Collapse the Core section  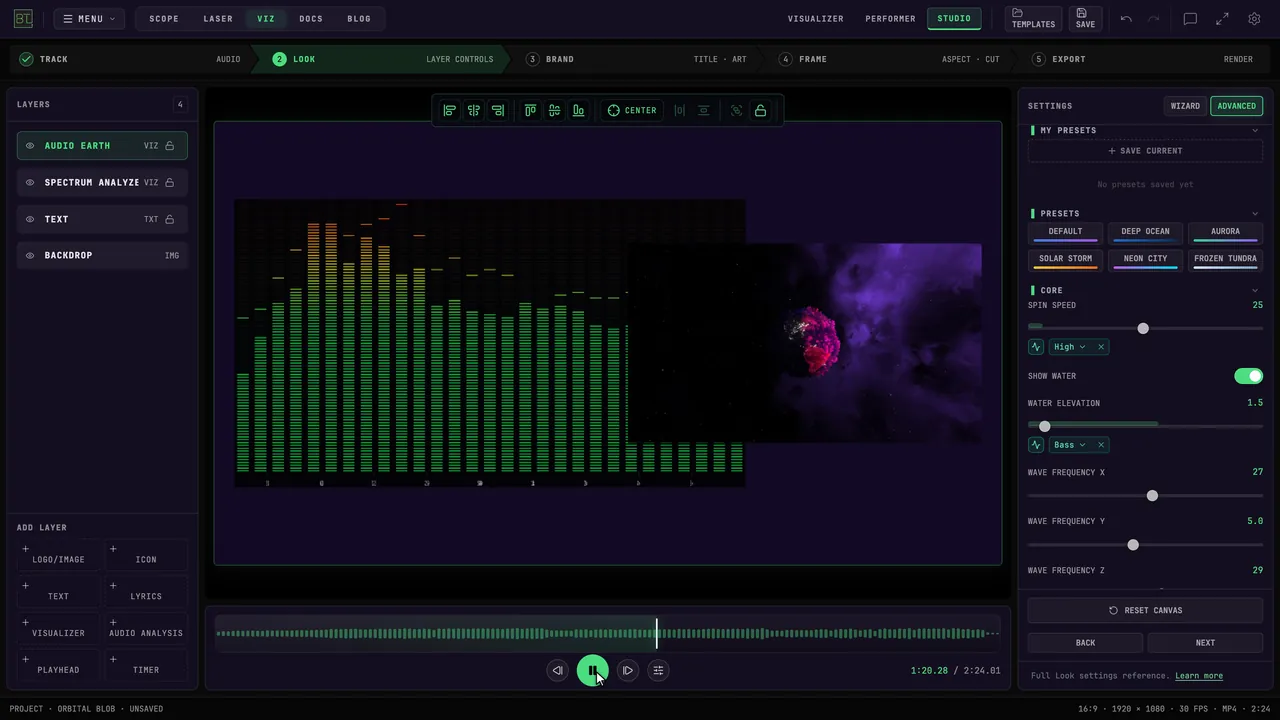click(x=1255, y=290)
